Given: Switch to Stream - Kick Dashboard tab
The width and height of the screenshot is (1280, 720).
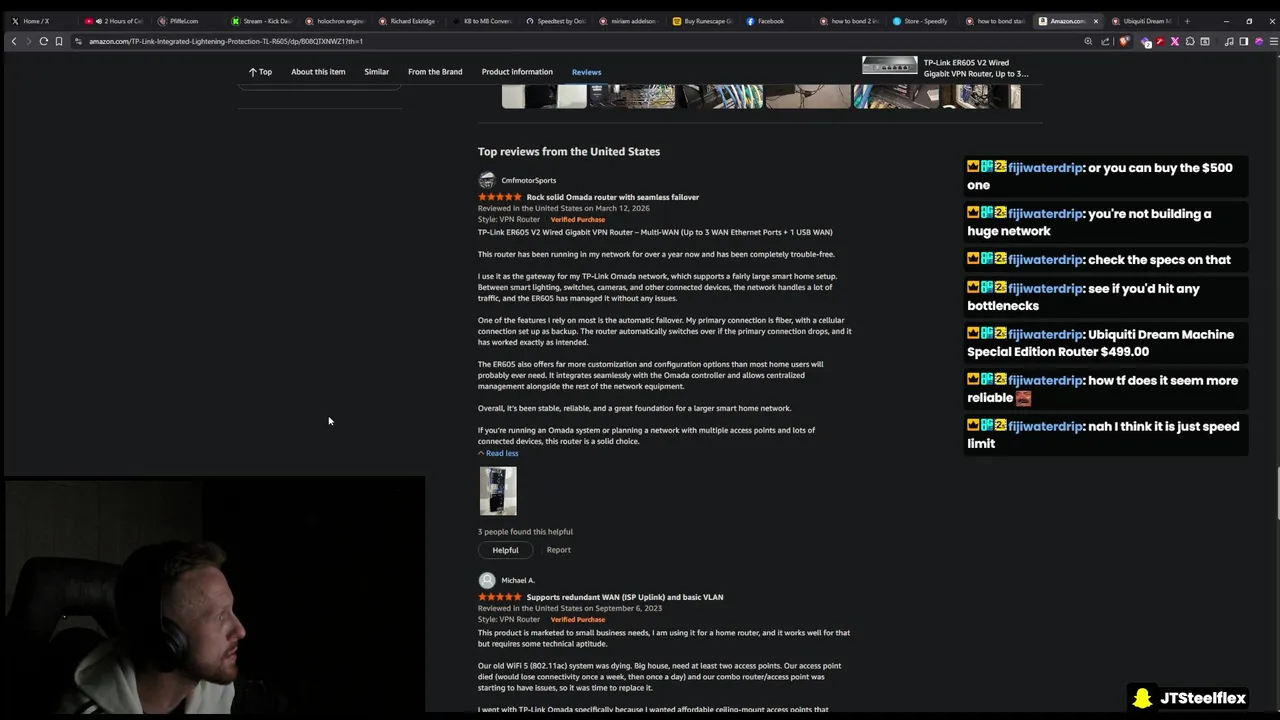Looking at the screenshot, I should click(x=262, y=21).
